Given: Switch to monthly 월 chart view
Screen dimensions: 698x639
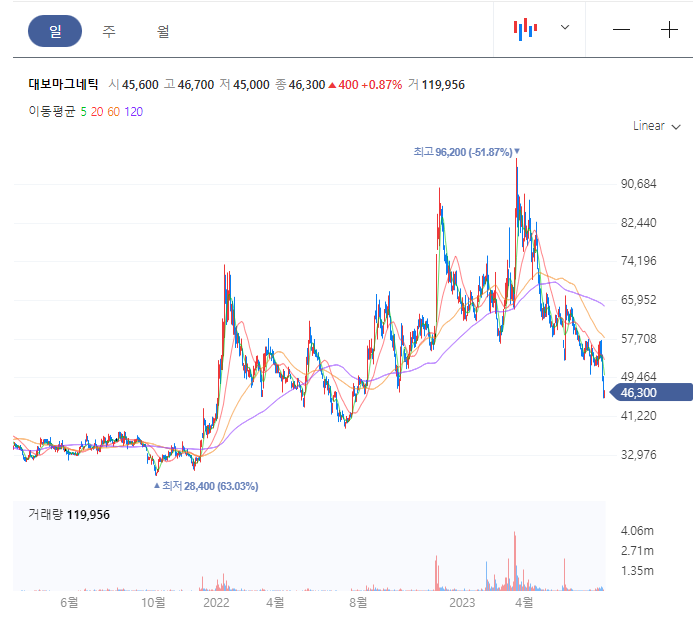Looking at the screenshot, I should [x=163, y=31].
